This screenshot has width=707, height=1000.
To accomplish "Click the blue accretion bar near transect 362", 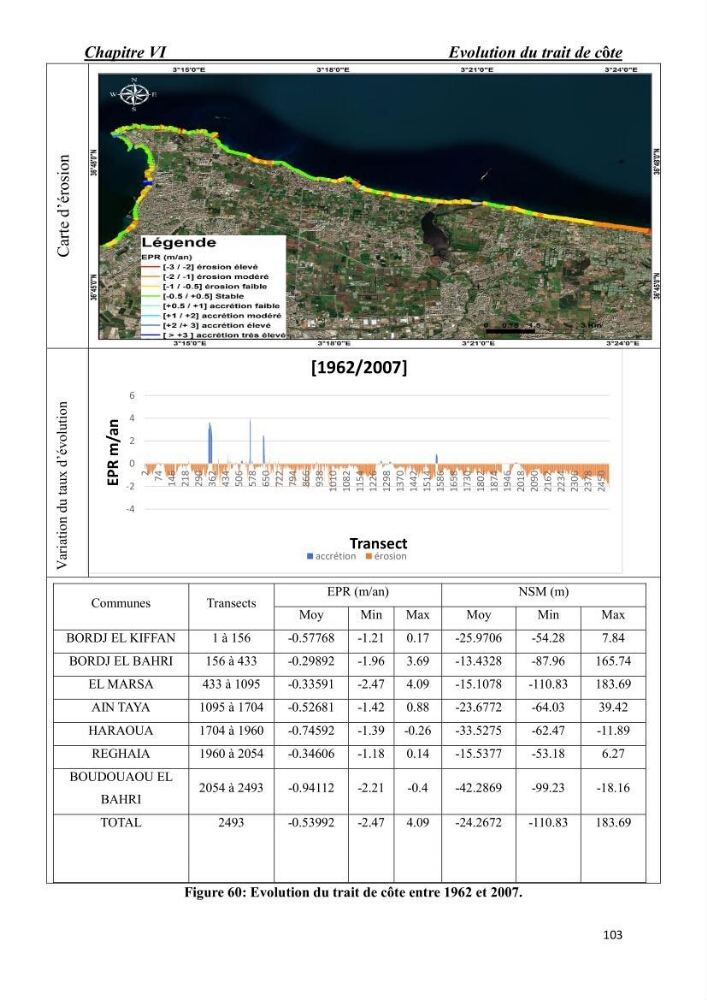I will point(210,443).
